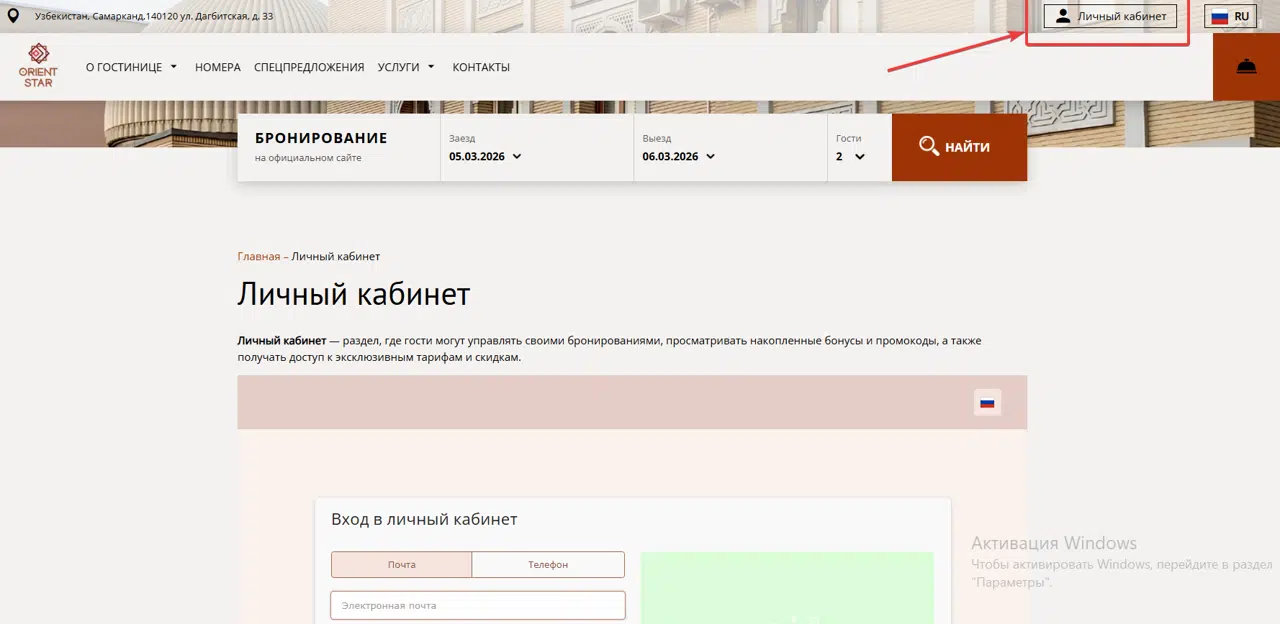The image size is (1280, 624).
Task: Click the hotel address text in header
Action: click(154, 16)
